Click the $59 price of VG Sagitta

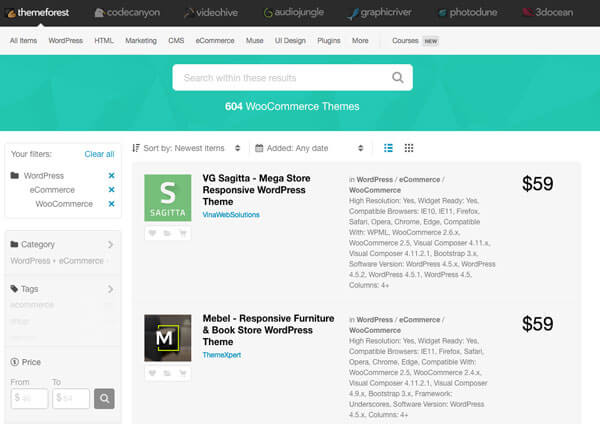click(x=538, y=184)
